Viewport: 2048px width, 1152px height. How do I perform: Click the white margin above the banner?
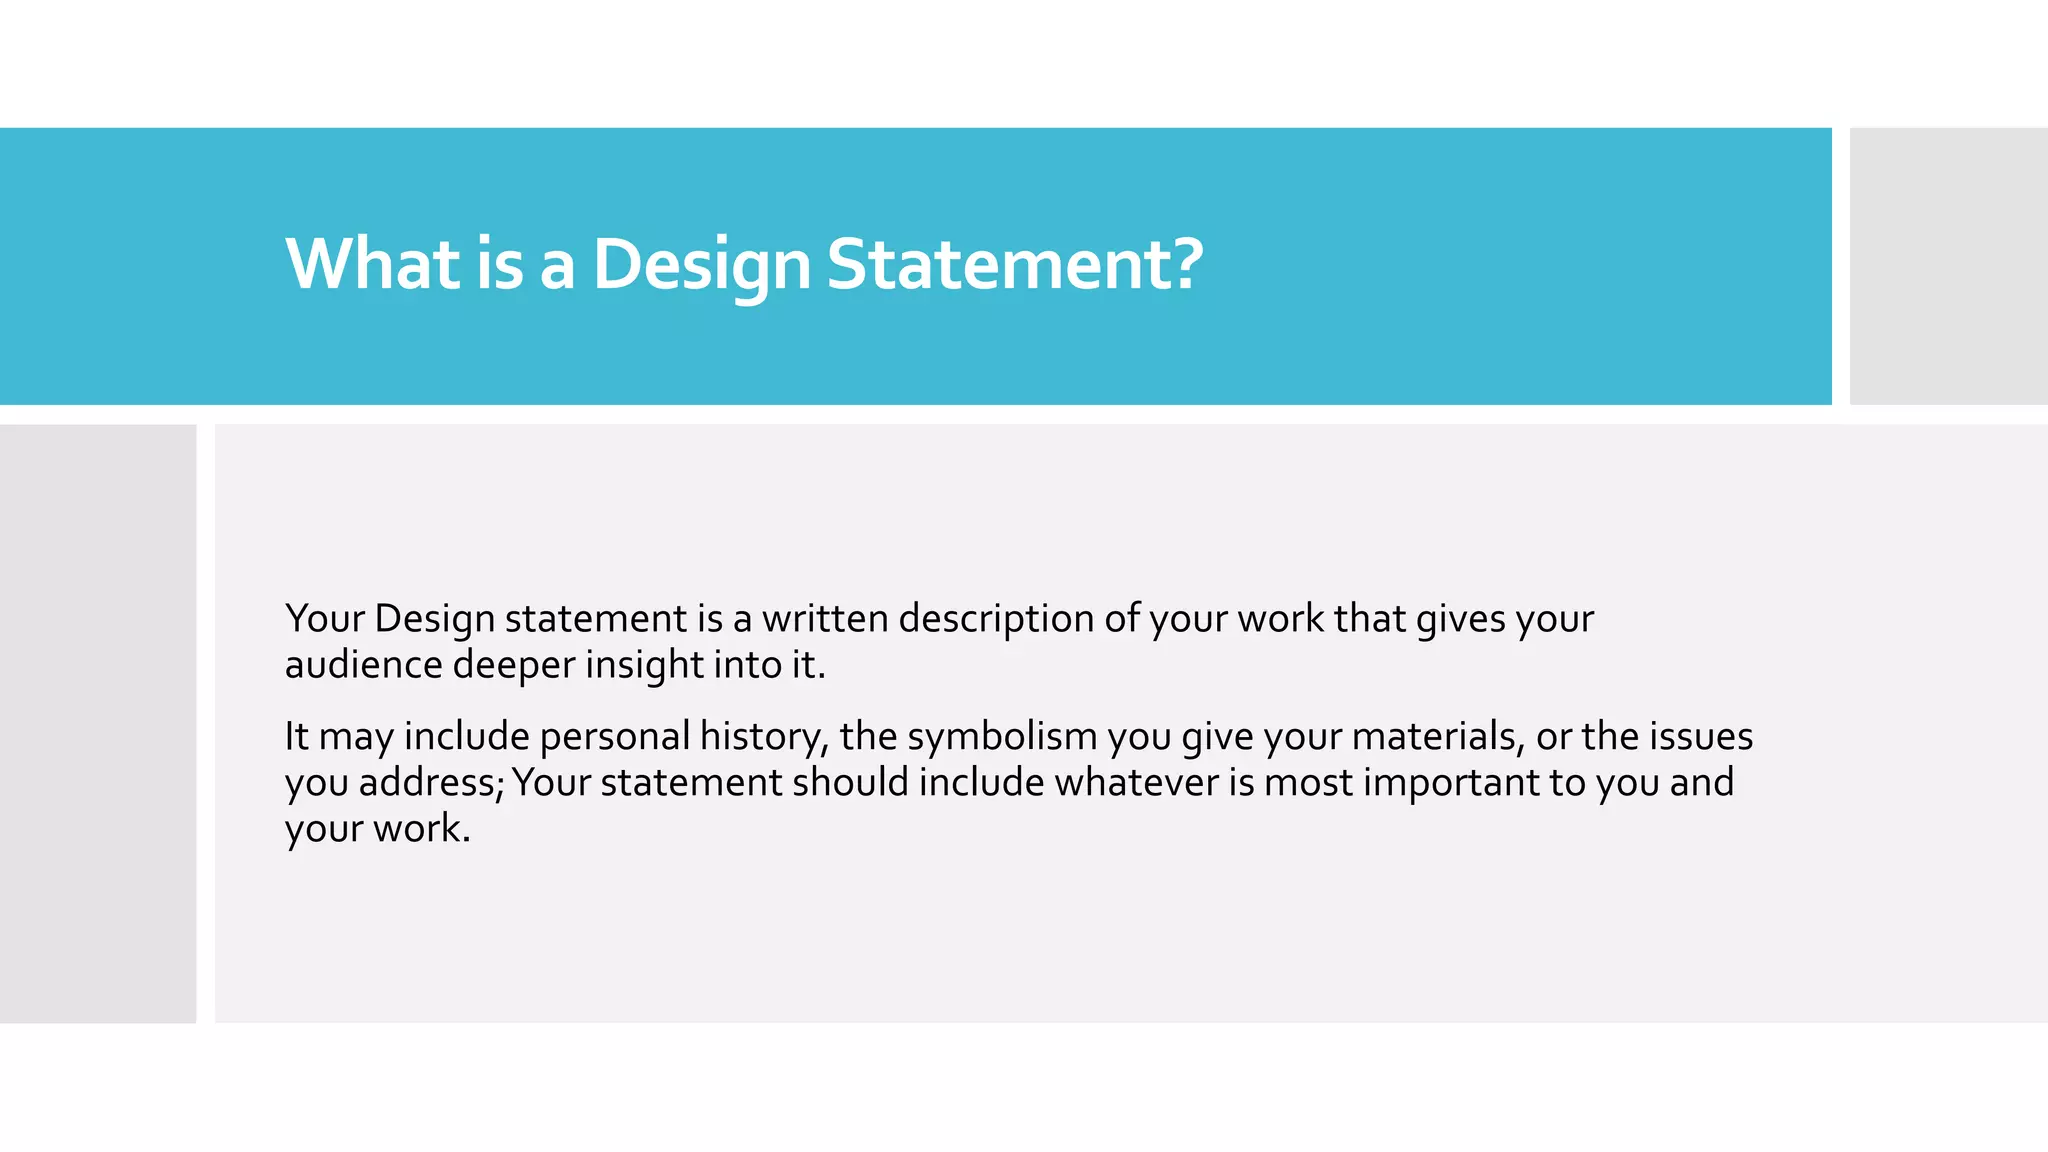(1000, 60)
